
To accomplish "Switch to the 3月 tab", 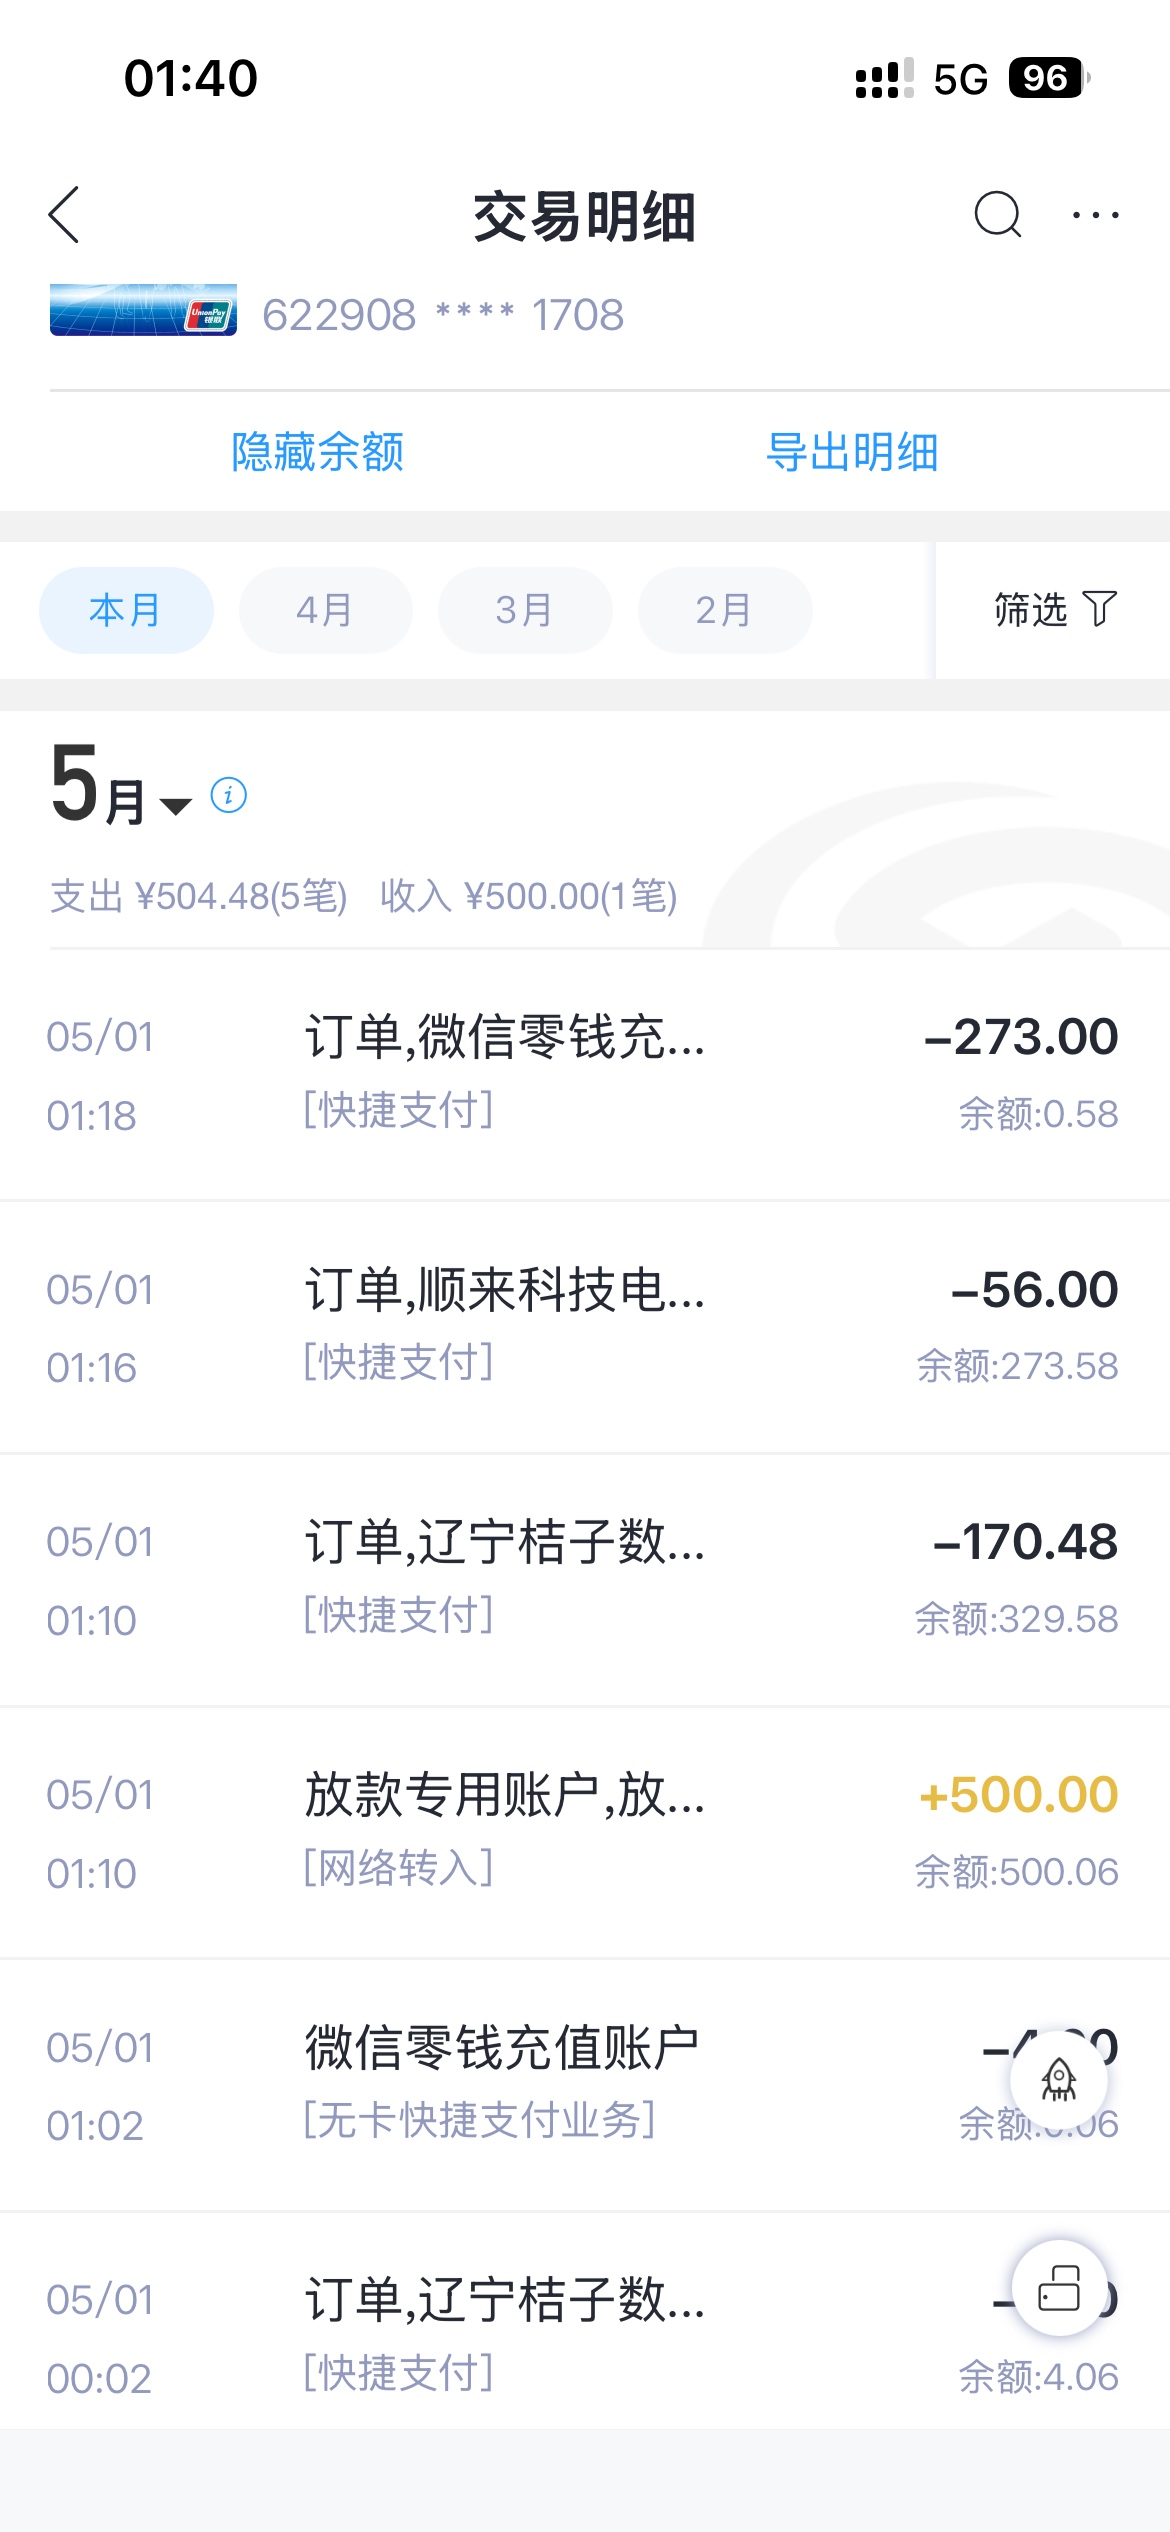I will pos(525,610).
